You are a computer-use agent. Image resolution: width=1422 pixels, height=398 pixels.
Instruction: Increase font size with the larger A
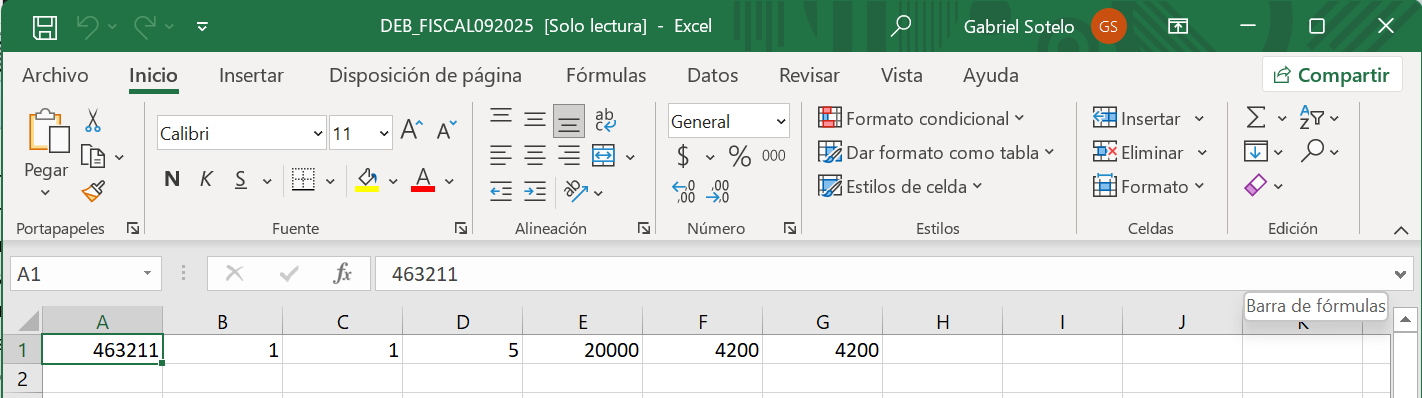pos(411,130)
